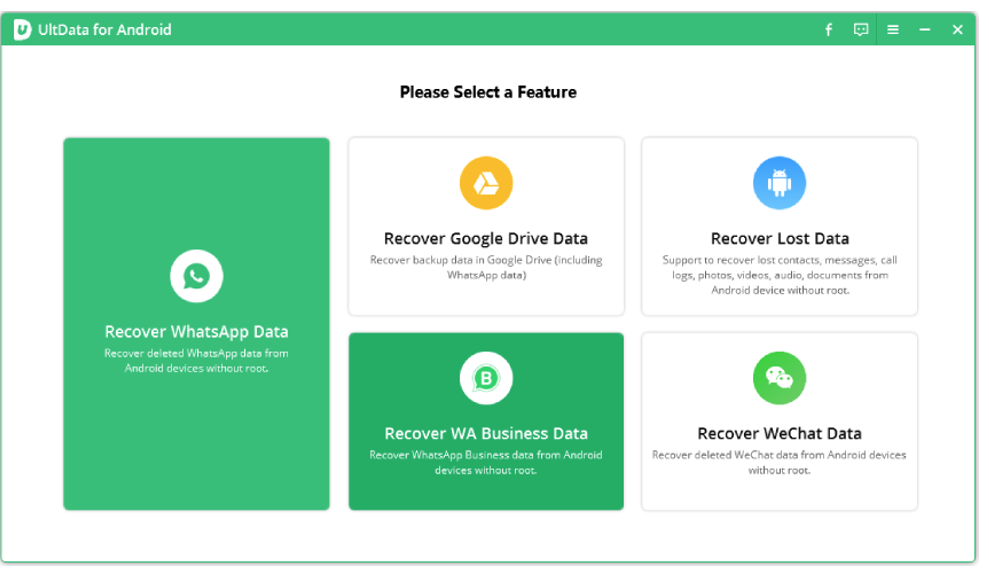Select the Recover WeChat Data title
The image size is (989, 571).
[779, 433]
